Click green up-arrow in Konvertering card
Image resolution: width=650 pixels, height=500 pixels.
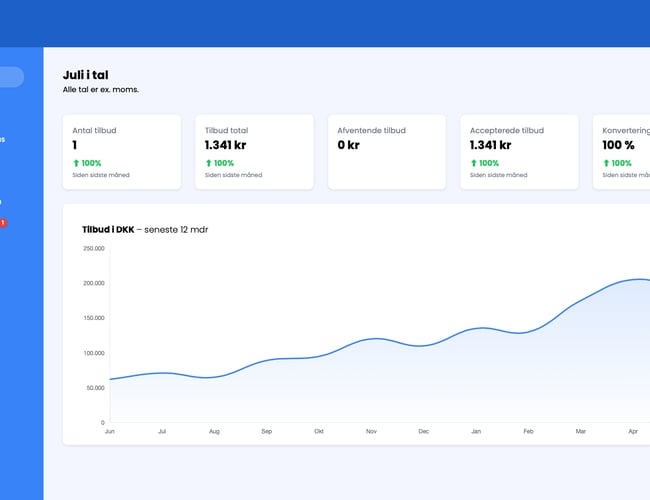[x=606, y=163]
